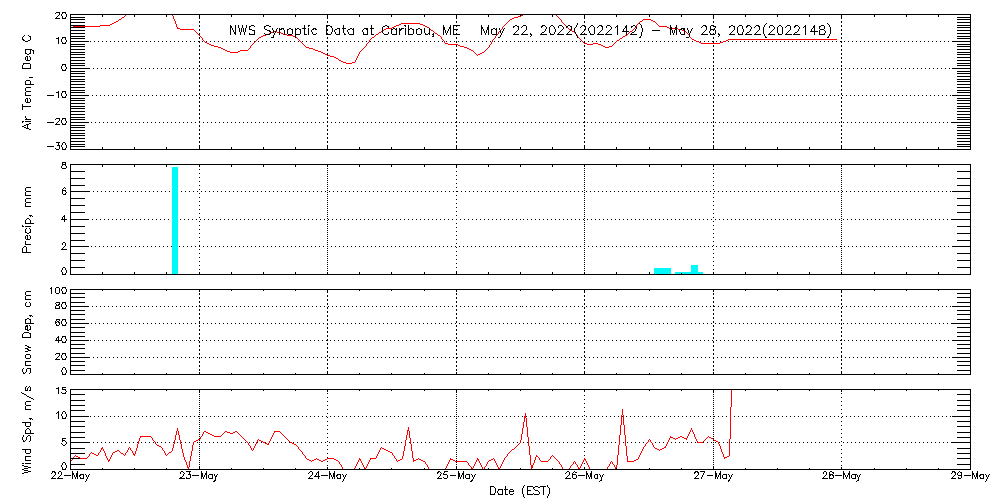Select the 27-May date tick label
Image resolution: width=1000 pixels, height=500 pixels.
tap(713, 477)
